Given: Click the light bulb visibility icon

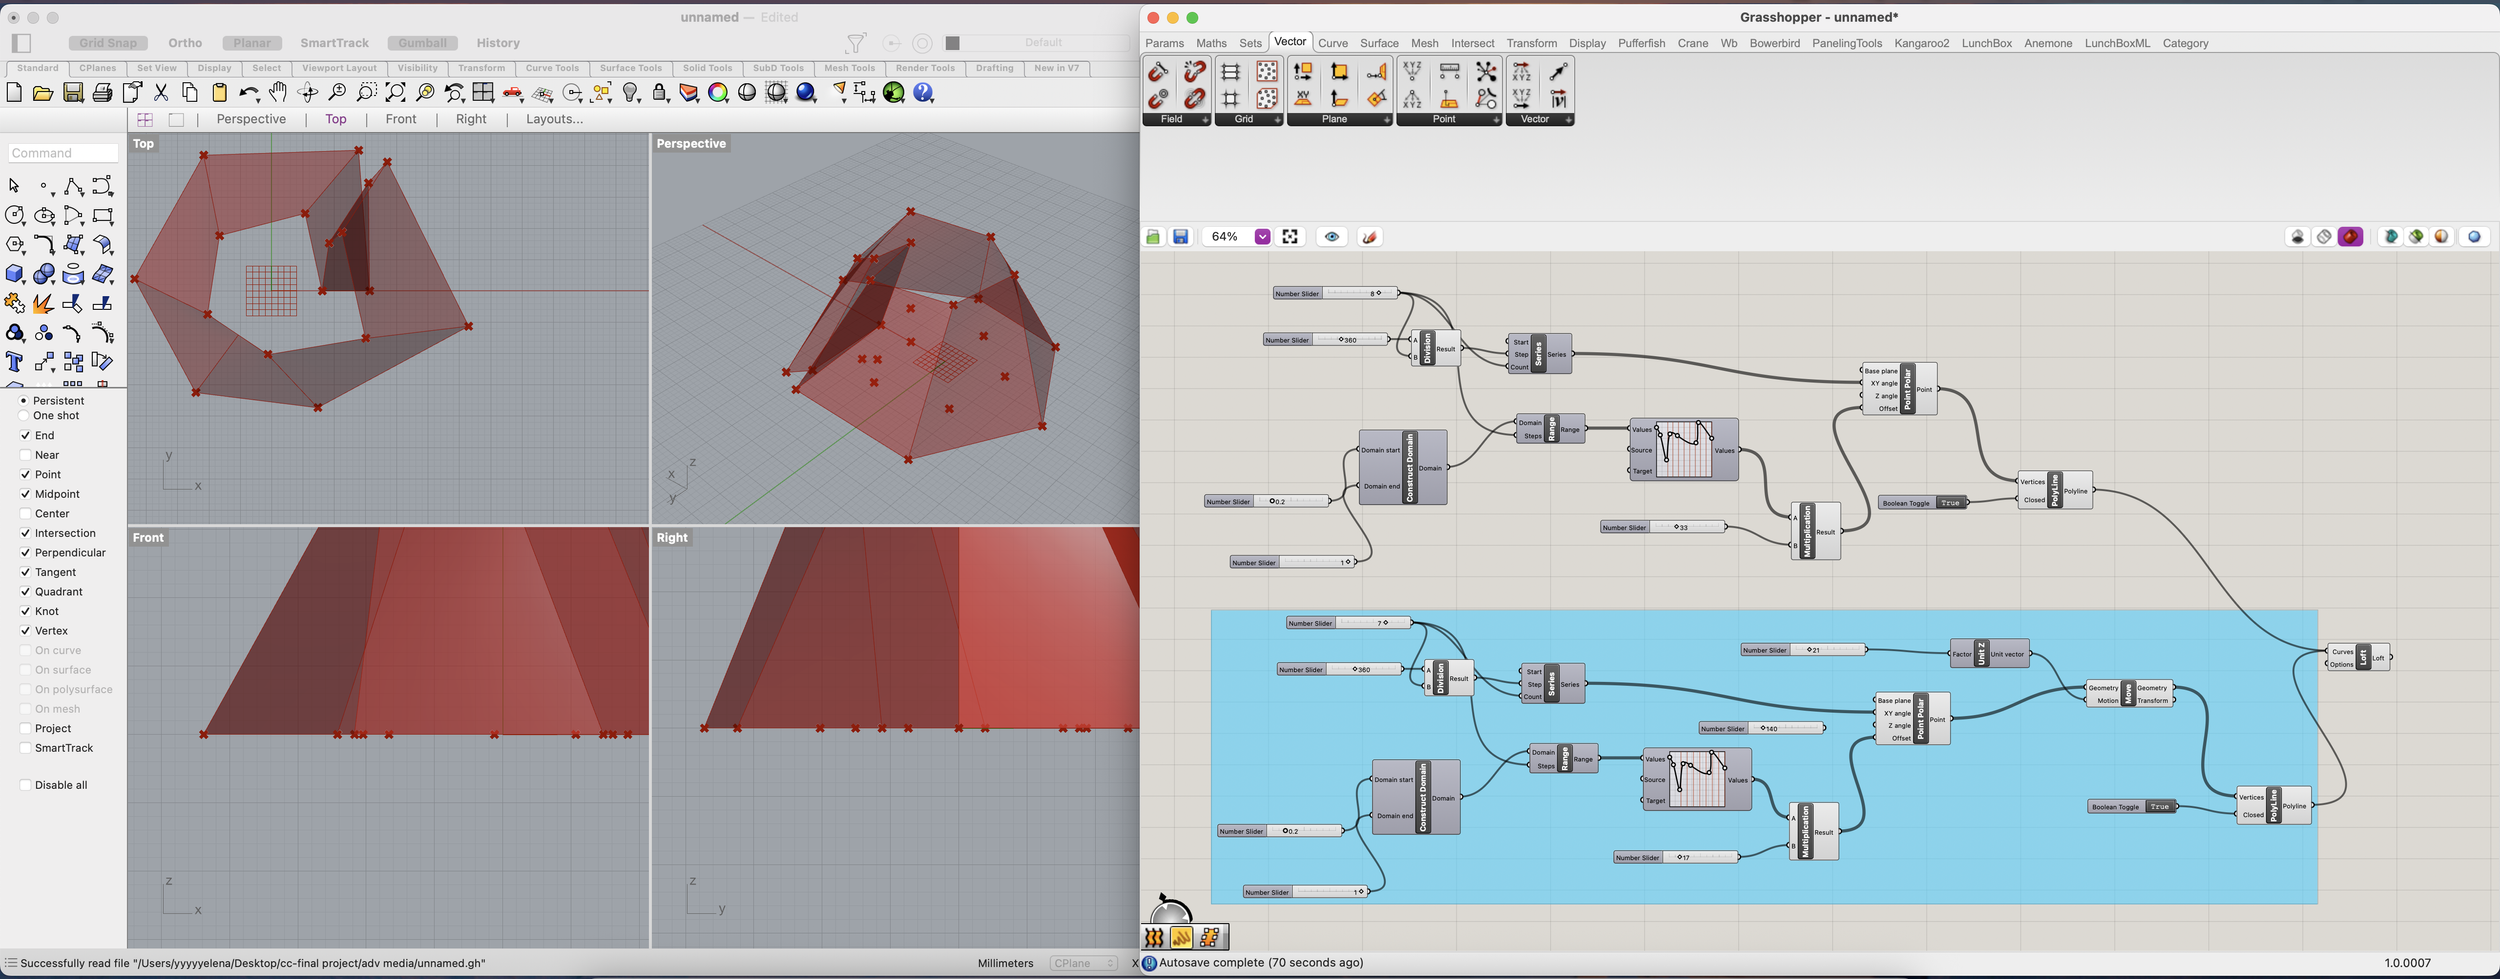Looking at the screenshot, I should tap(631, 93).
